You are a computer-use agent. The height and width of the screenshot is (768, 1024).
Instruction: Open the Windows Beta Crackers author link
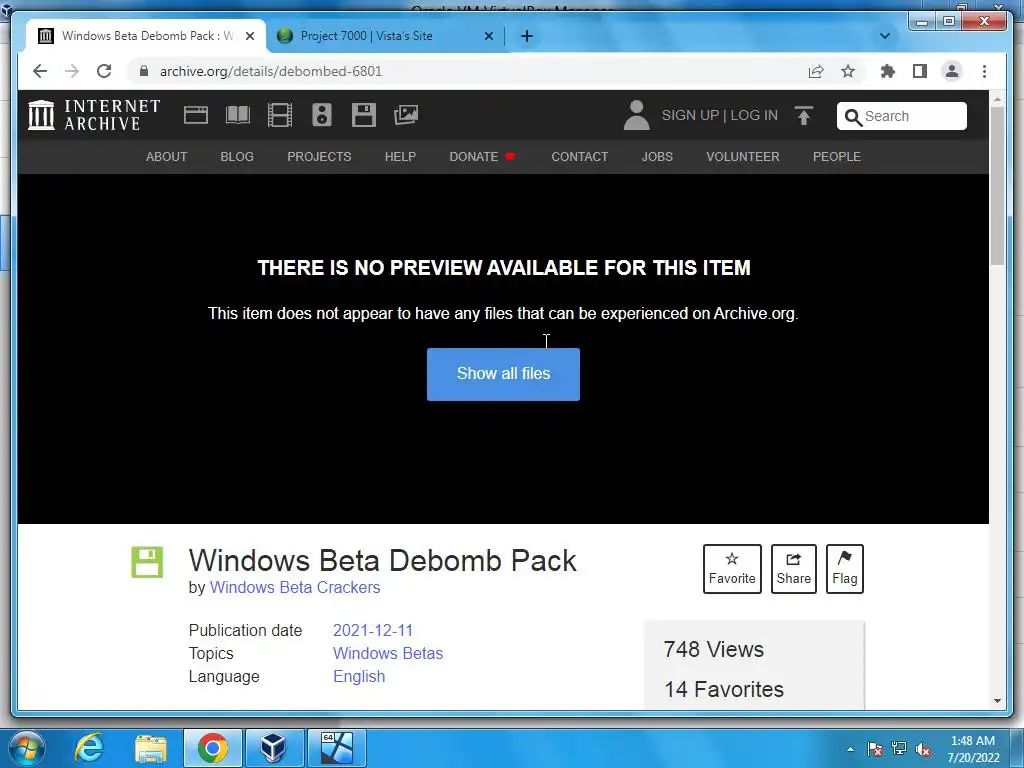295,587
